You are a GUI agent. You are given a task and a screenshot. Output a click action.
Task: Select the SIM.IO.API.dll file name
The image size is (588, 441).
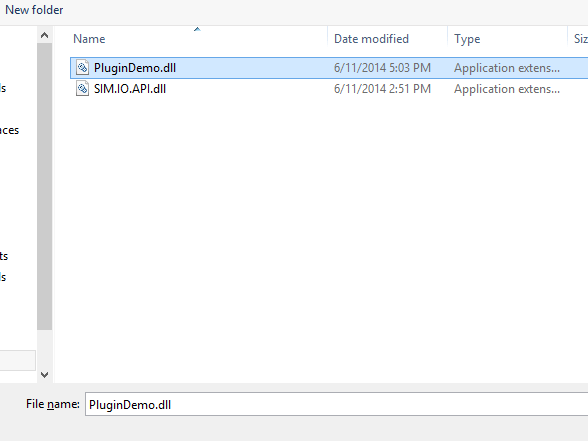click(130, 89)
